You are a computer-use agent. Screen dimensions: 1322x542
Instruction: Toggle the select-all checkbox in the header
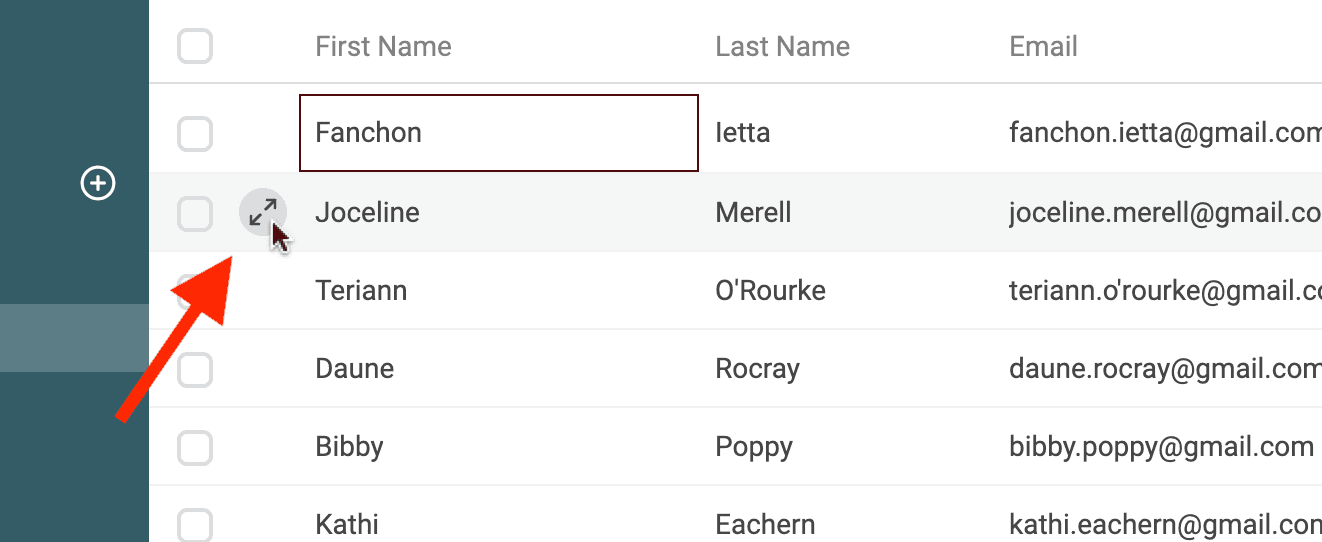tap(195, 46)
